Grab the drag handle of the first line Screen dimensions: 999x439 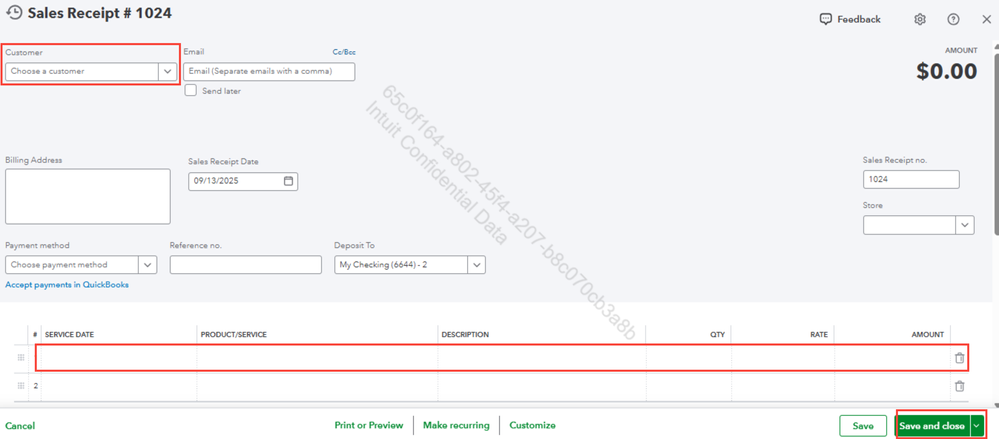(21, 357)
